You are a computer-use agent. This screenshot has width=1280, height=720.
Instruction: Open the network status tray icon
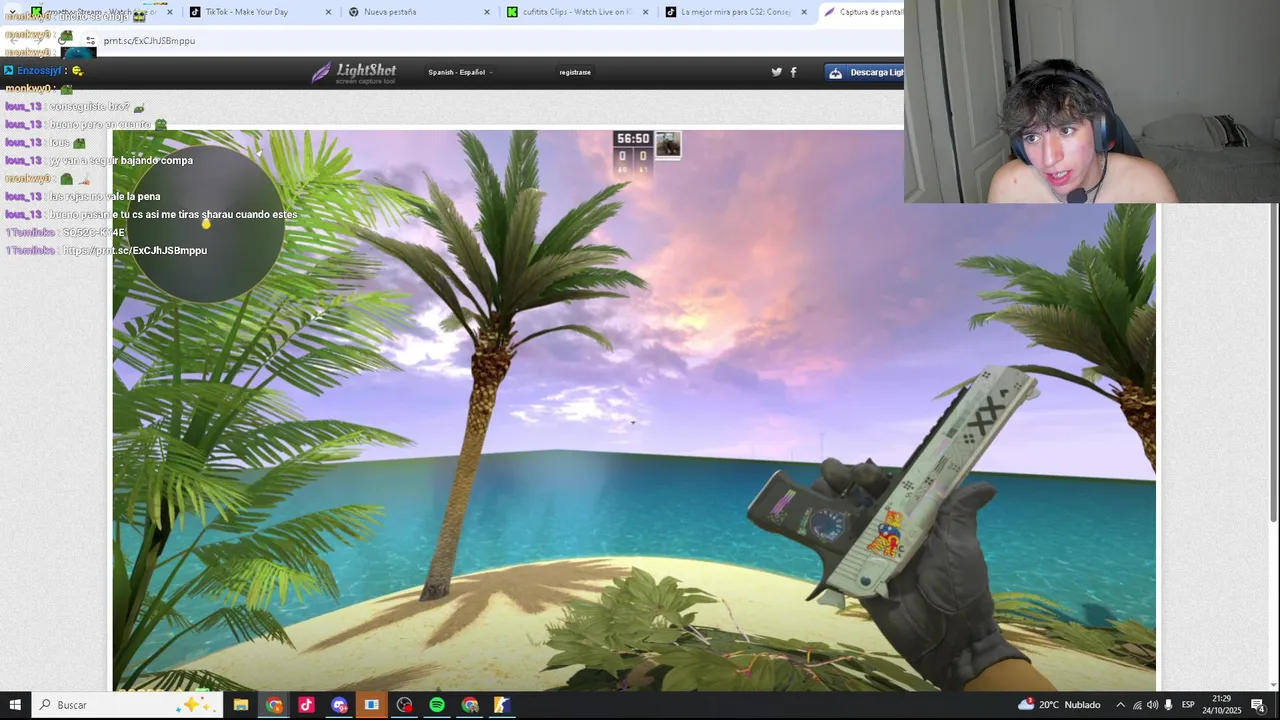pos(1136,705)
